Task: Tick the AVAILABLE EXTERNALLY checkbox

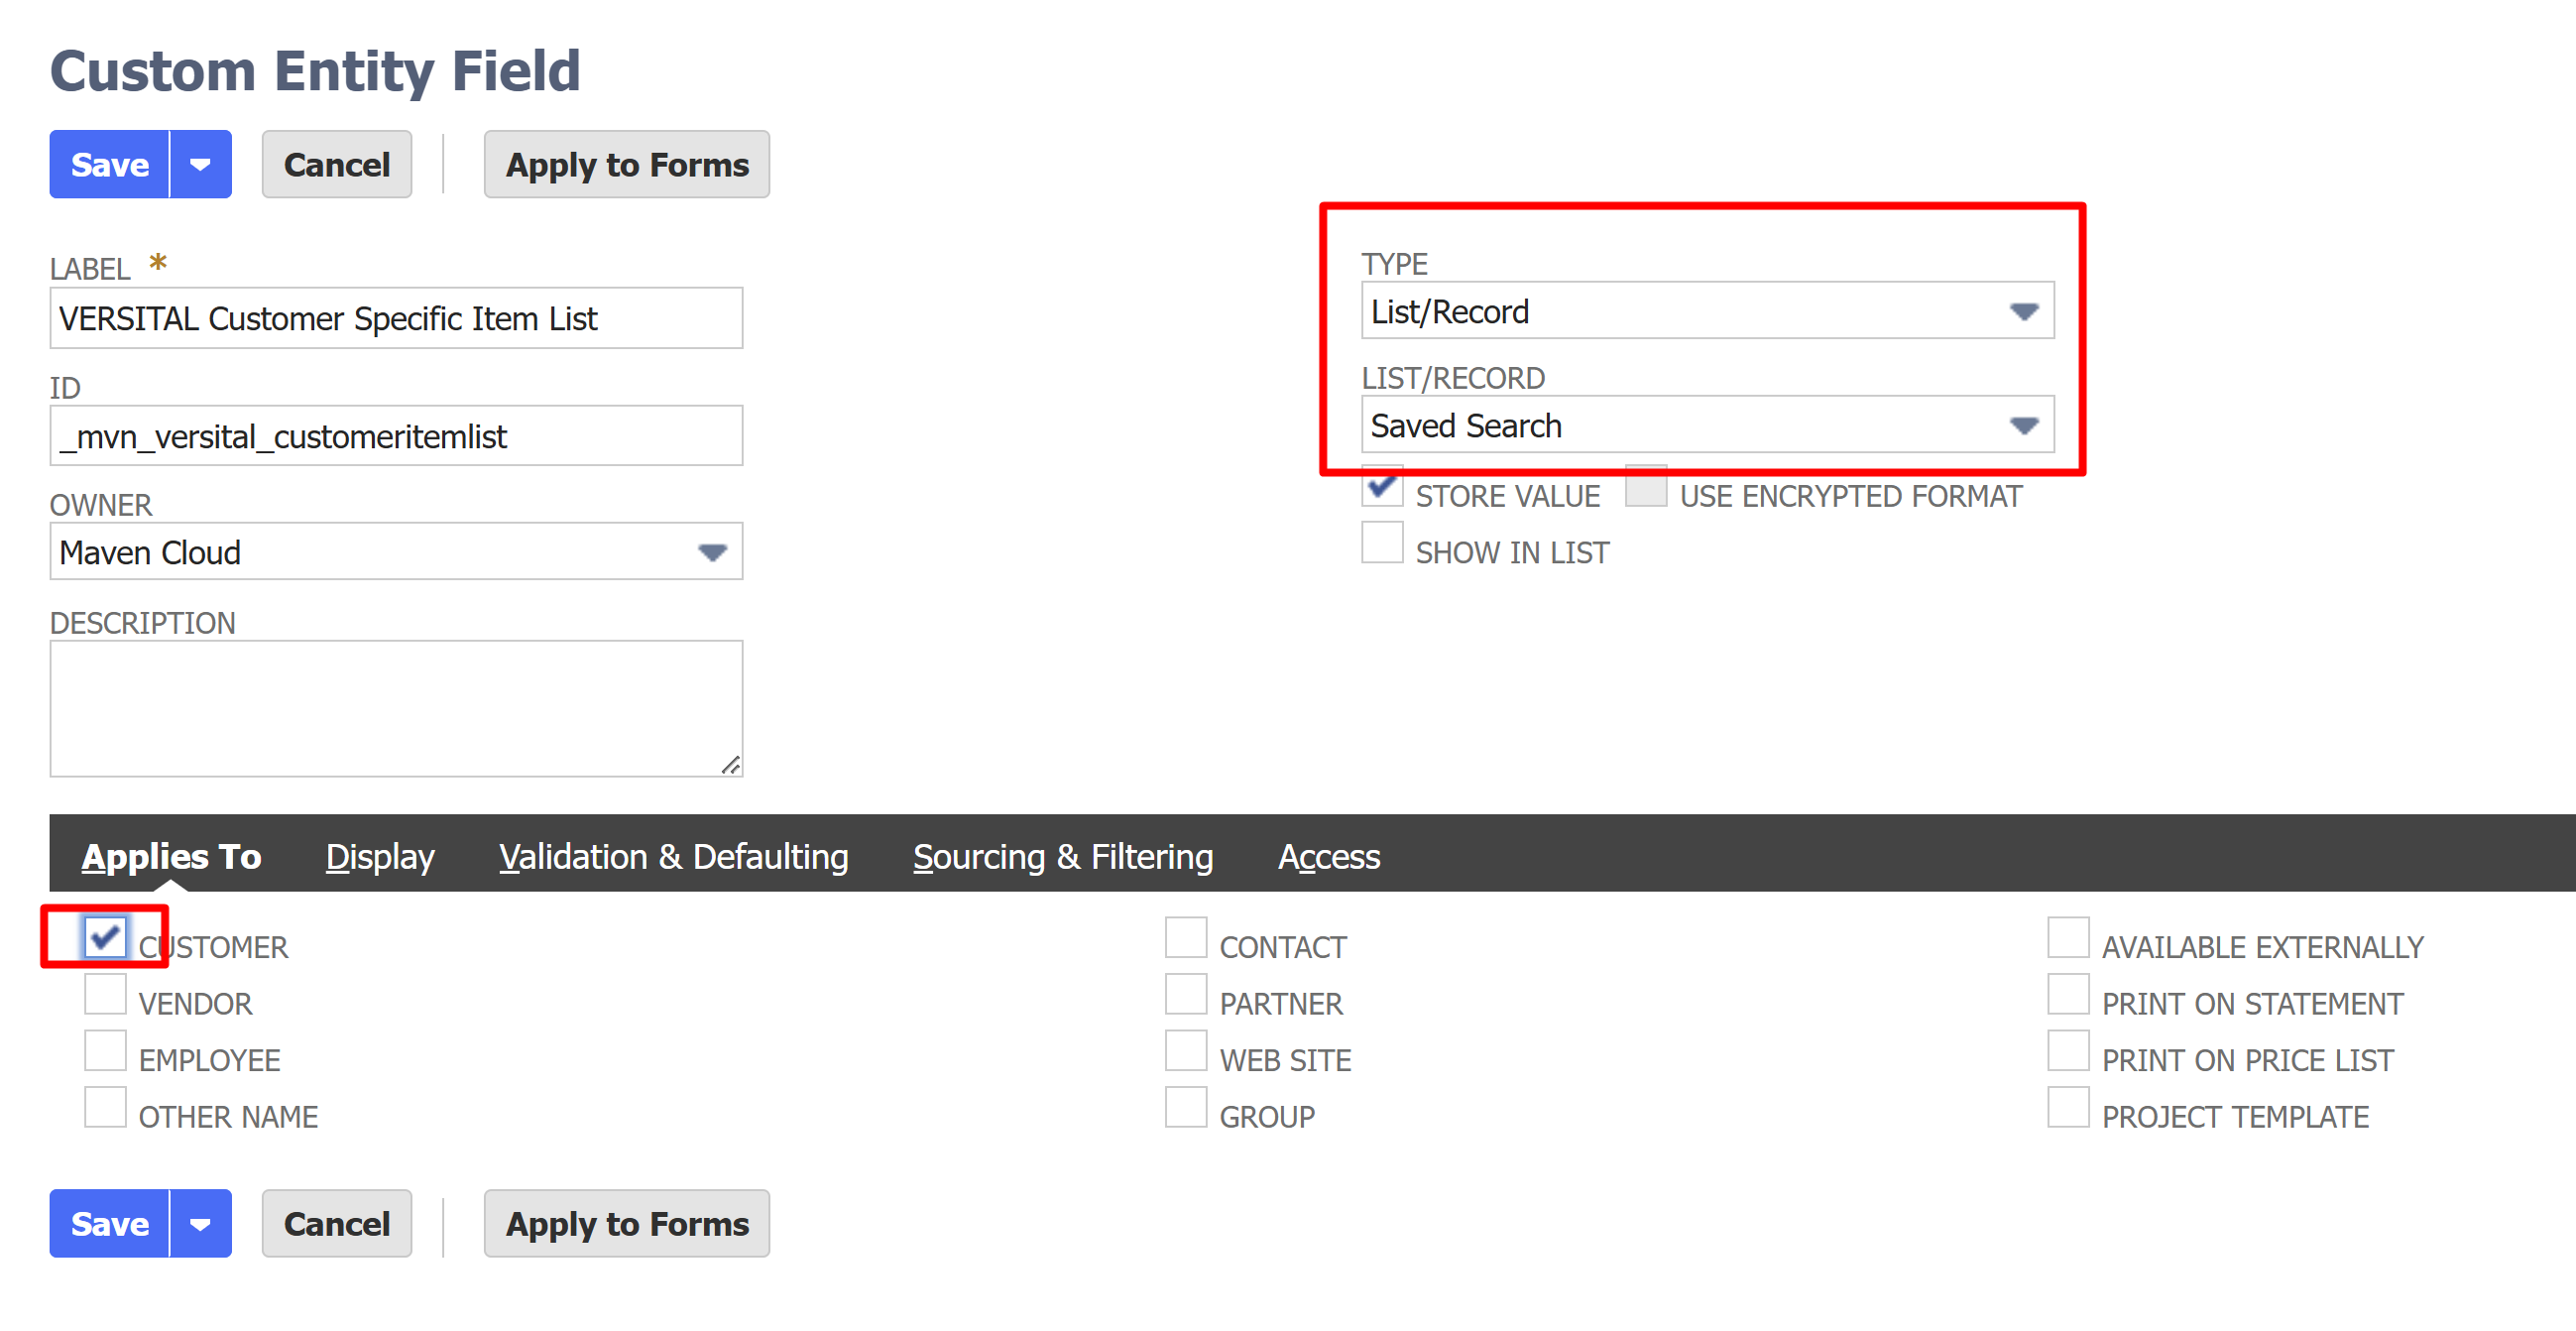Action: pyautogui.click(x=2068, y=938)
